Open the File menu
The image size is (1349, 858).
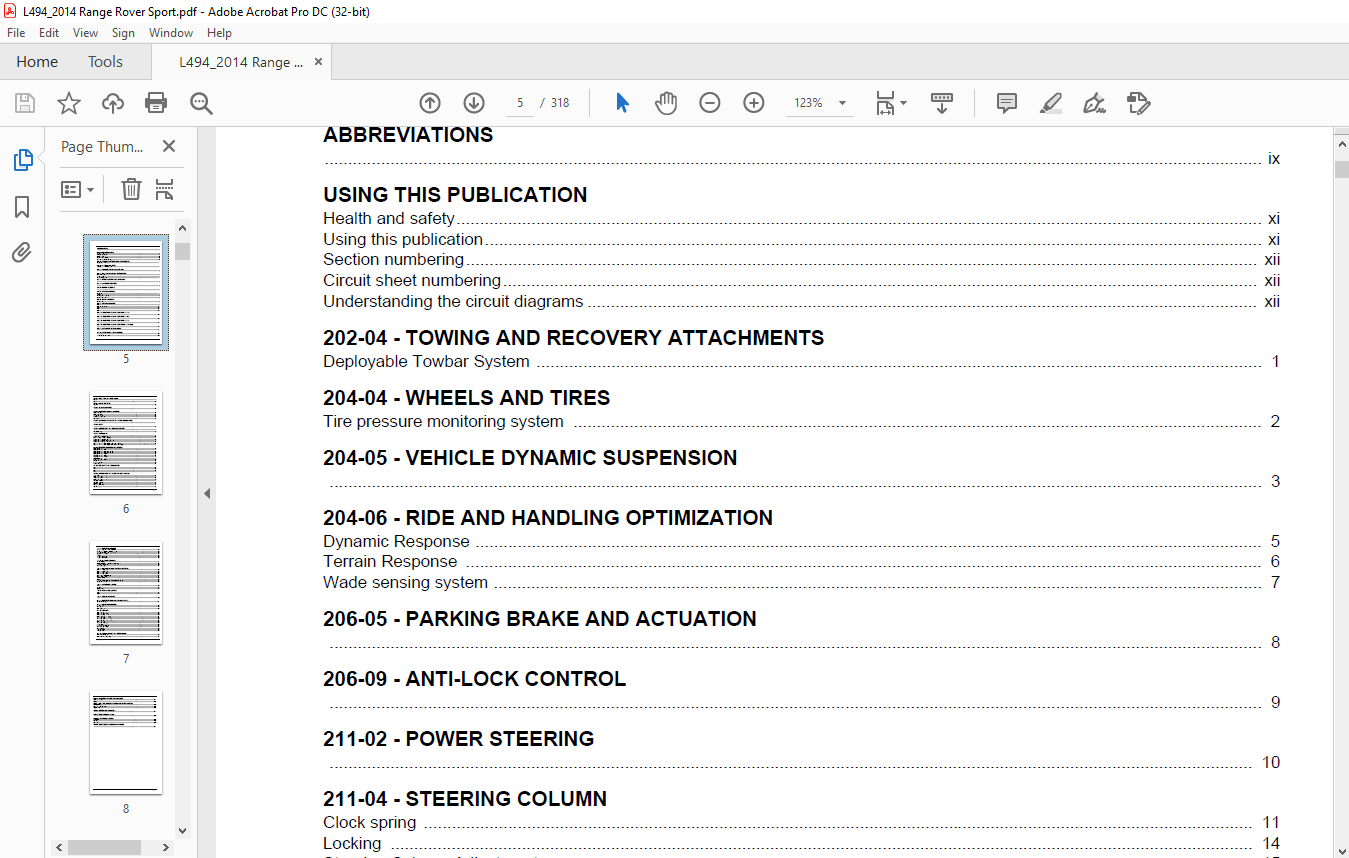click(16, 33)
